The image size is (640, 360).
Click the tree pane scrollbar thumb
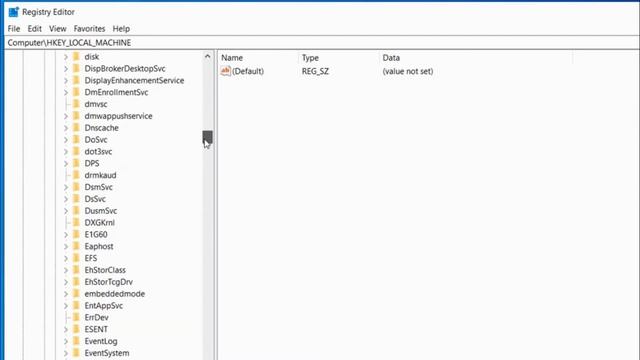[207, 138]
